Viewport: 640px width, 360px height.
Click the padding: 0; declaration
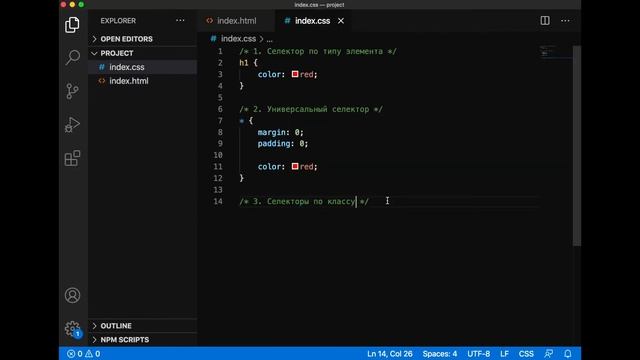click(283, 144)
